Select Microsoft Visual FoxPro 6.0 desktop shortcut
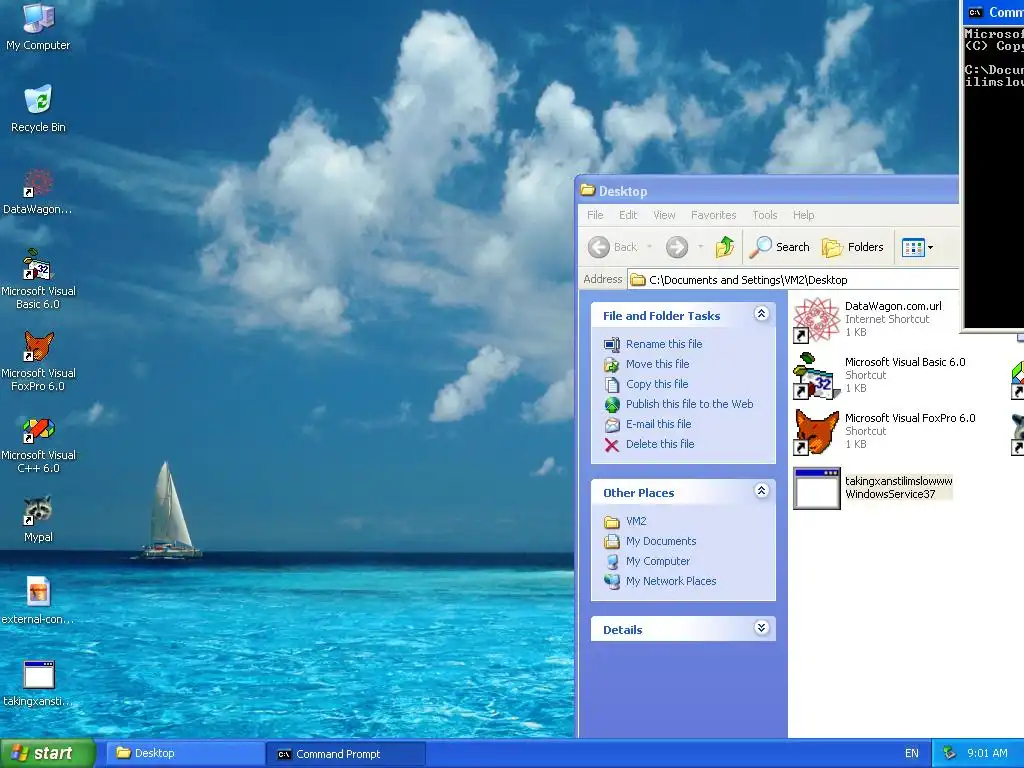1024x768 pixels. click(38, 361)
